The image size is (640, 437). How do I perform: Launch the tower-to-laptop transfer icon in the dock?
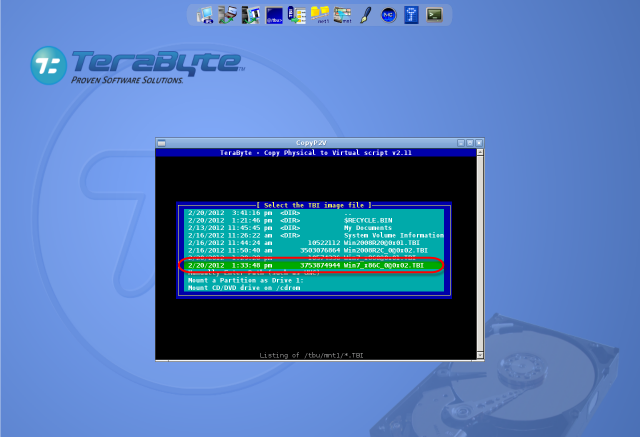(x=227, y=15)
